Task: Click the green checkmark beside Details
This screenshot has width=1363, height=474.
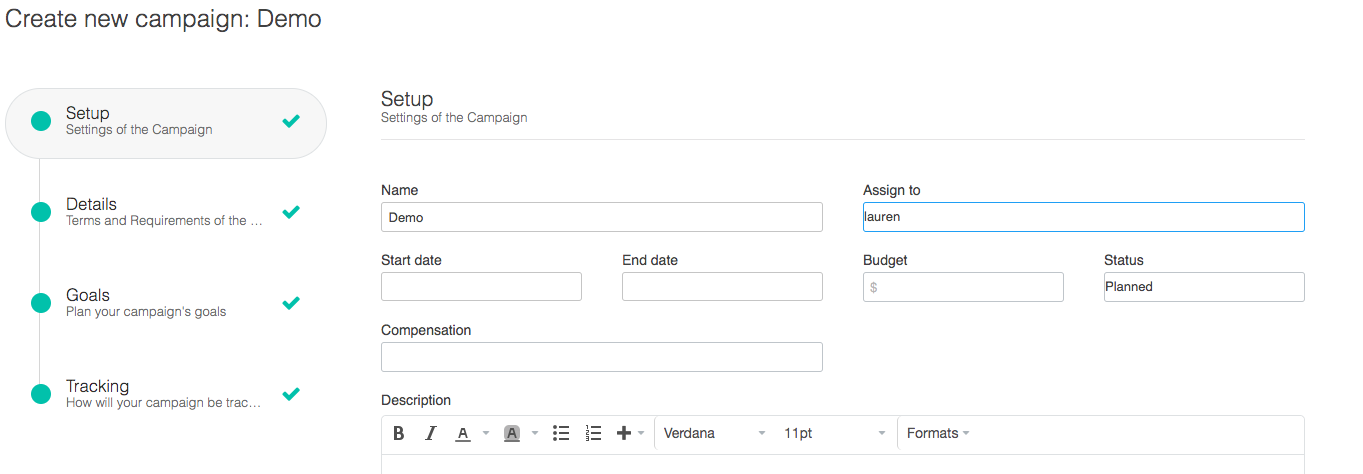Action: (x=291, y=212)
